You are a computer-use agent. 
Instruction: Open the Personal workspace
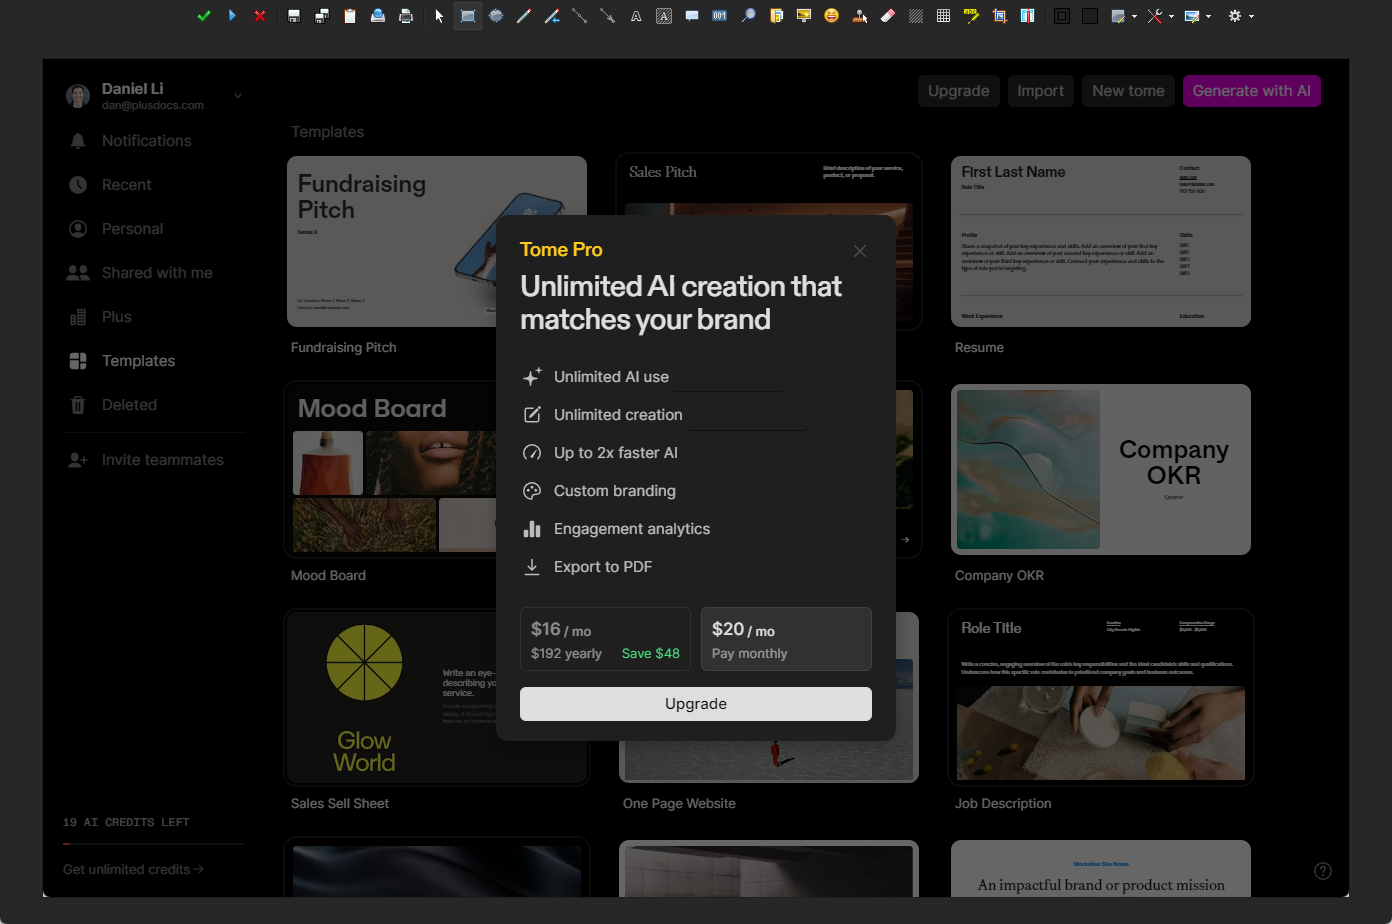coord(132,229)
